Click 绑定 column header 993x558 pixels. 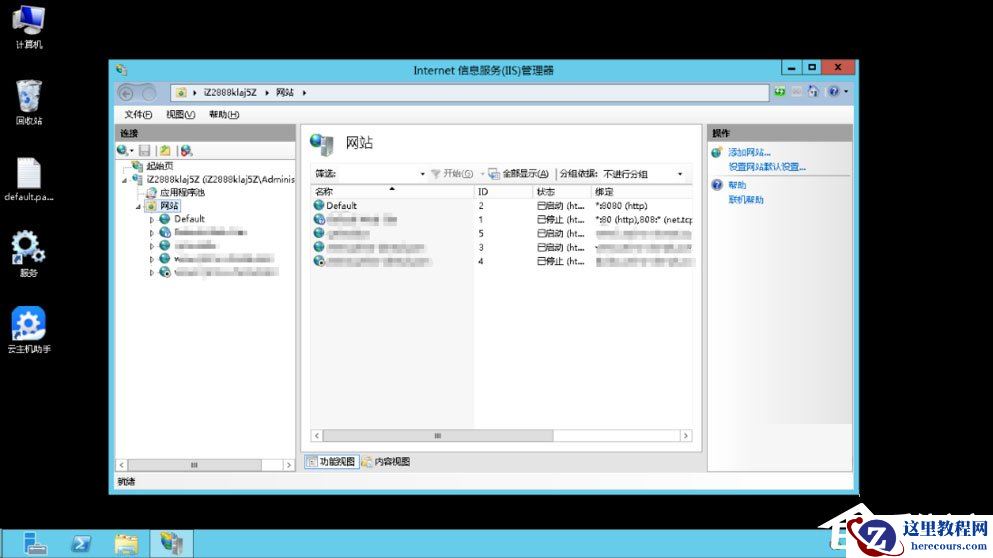[642, 191]
